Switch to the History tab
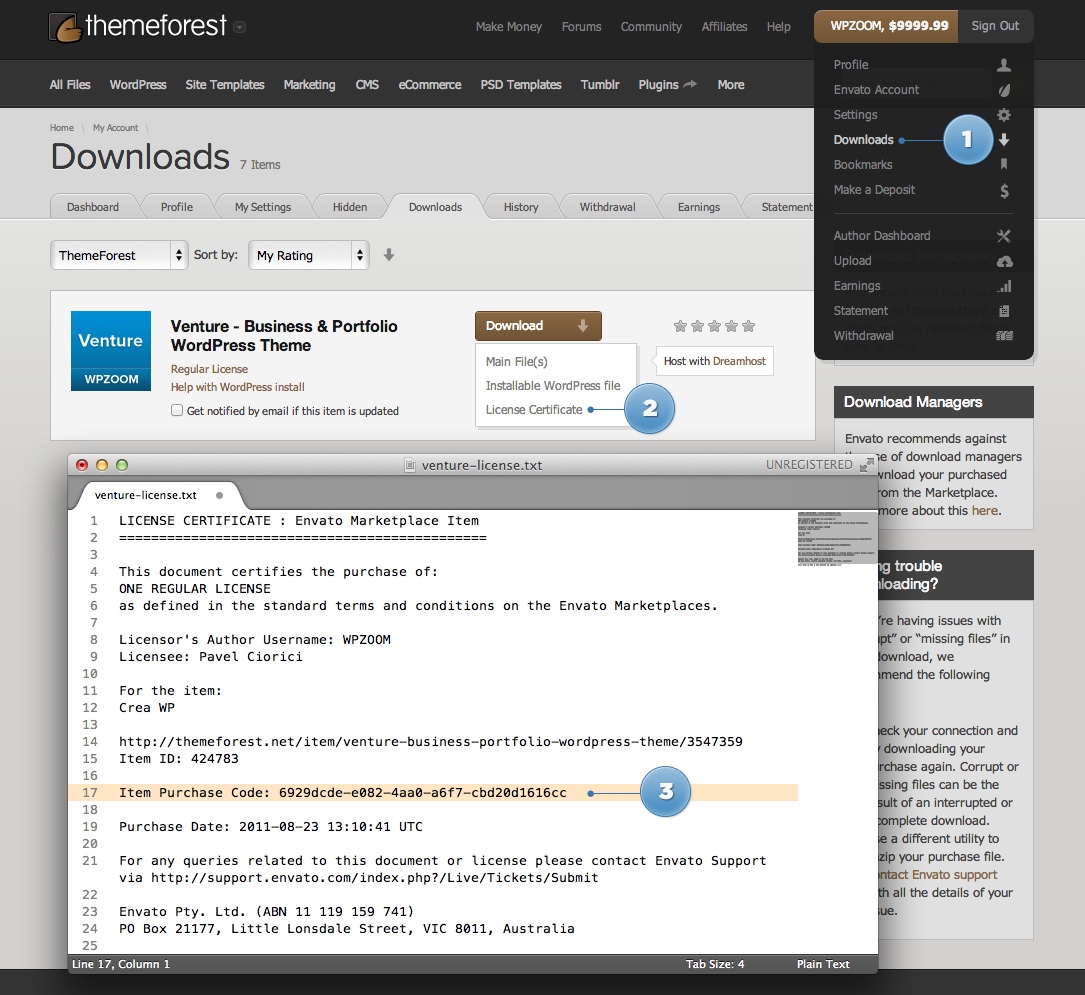Viewport: 1085px width, 995px height. 520,207
